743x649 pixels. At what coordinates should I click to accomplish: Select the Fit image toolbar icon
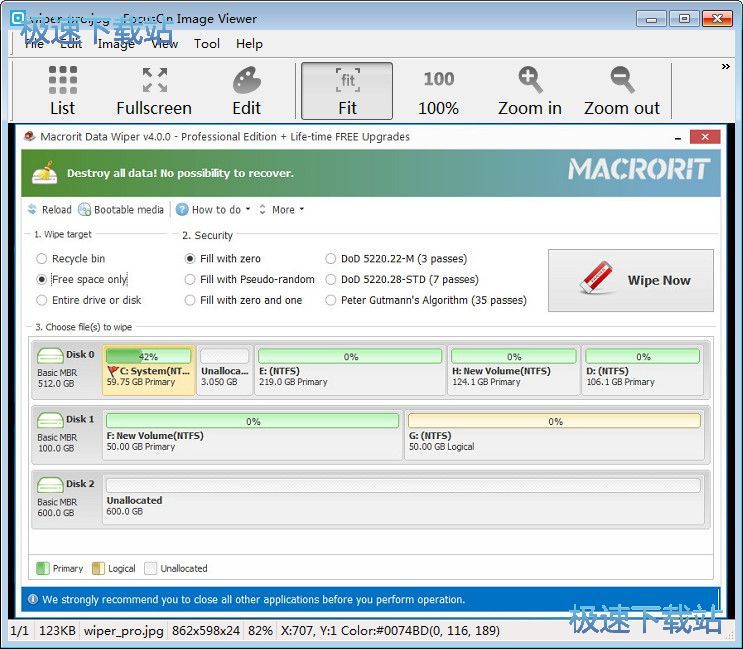tap(347, 81)
